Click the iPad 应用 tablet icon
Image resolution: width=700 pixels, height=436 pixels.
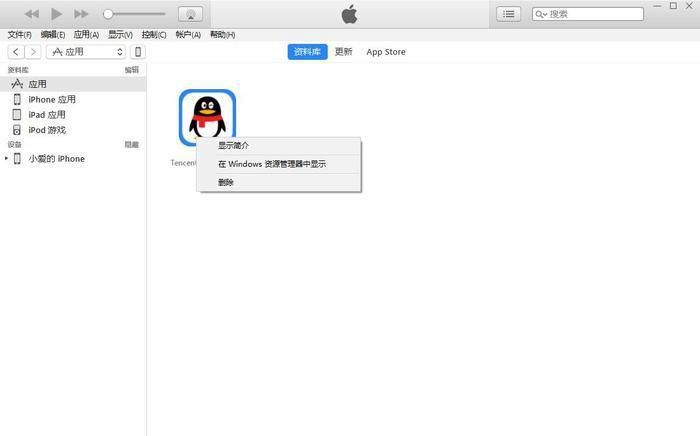click(x=17, y=115)
